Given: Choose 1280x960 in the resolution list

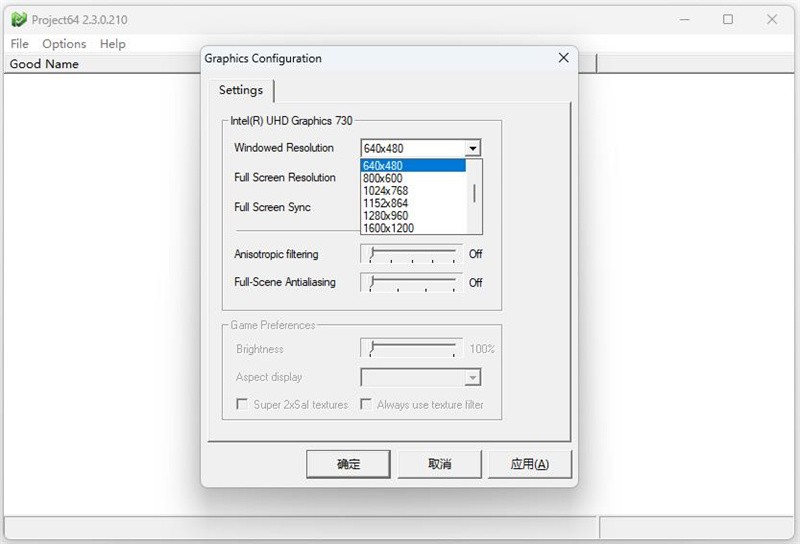Looking at the screenshot, I should click(x=413, y=215).
